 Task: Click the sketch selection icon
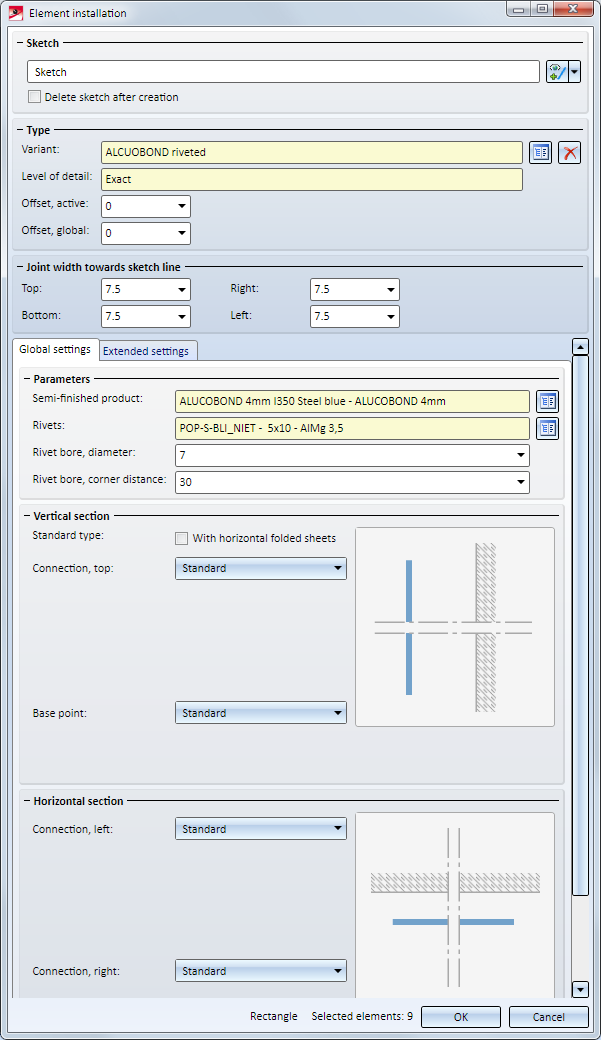pyautogui.click(x=557, y=72)
